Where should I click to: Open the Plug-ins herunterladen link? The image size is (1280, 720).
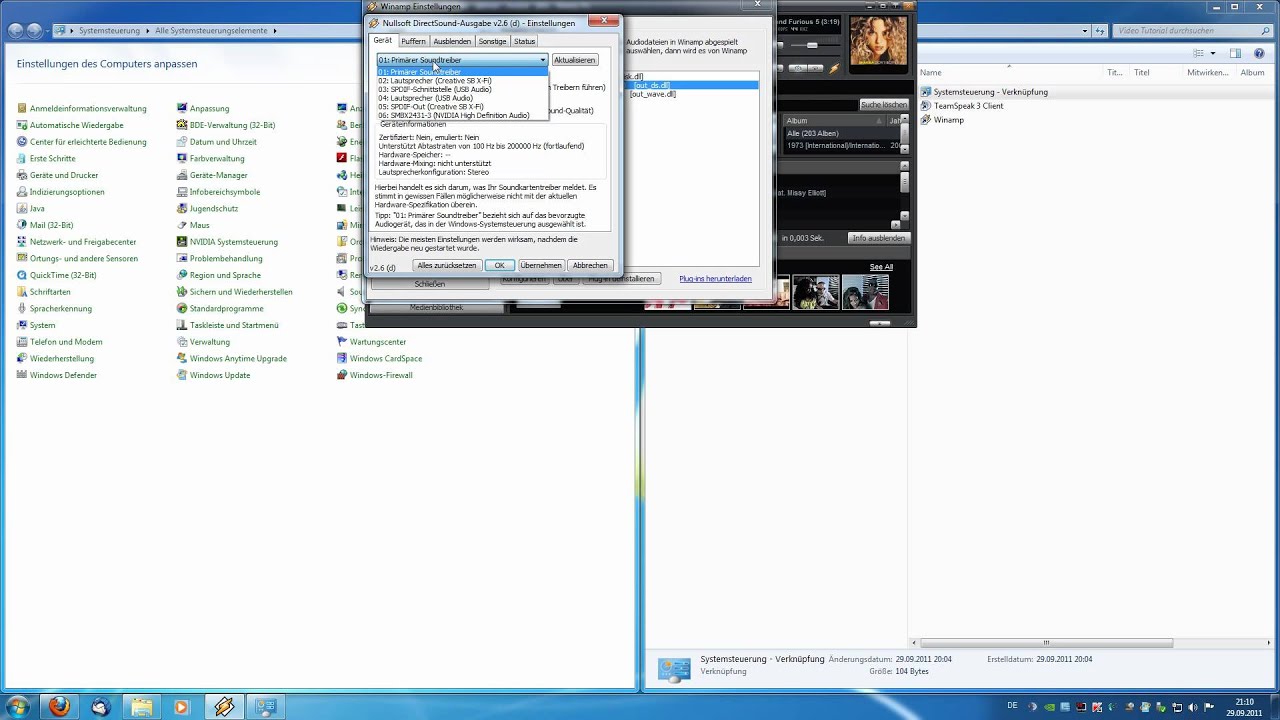(x=715, y=279)
